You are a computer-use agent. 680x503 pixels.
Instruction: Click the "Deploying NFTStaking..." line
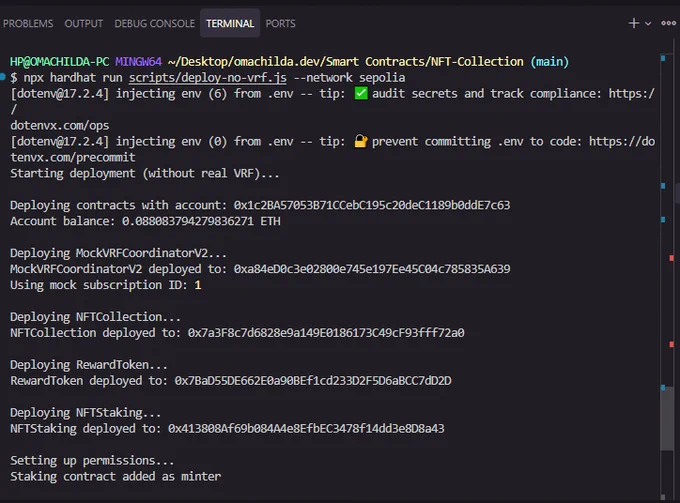point(85,413)
